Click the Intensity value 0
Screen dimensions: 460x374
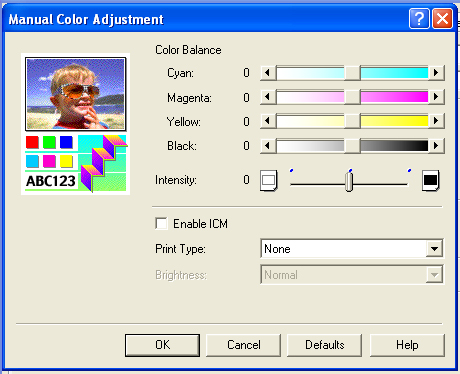click(x=246, y=180)
